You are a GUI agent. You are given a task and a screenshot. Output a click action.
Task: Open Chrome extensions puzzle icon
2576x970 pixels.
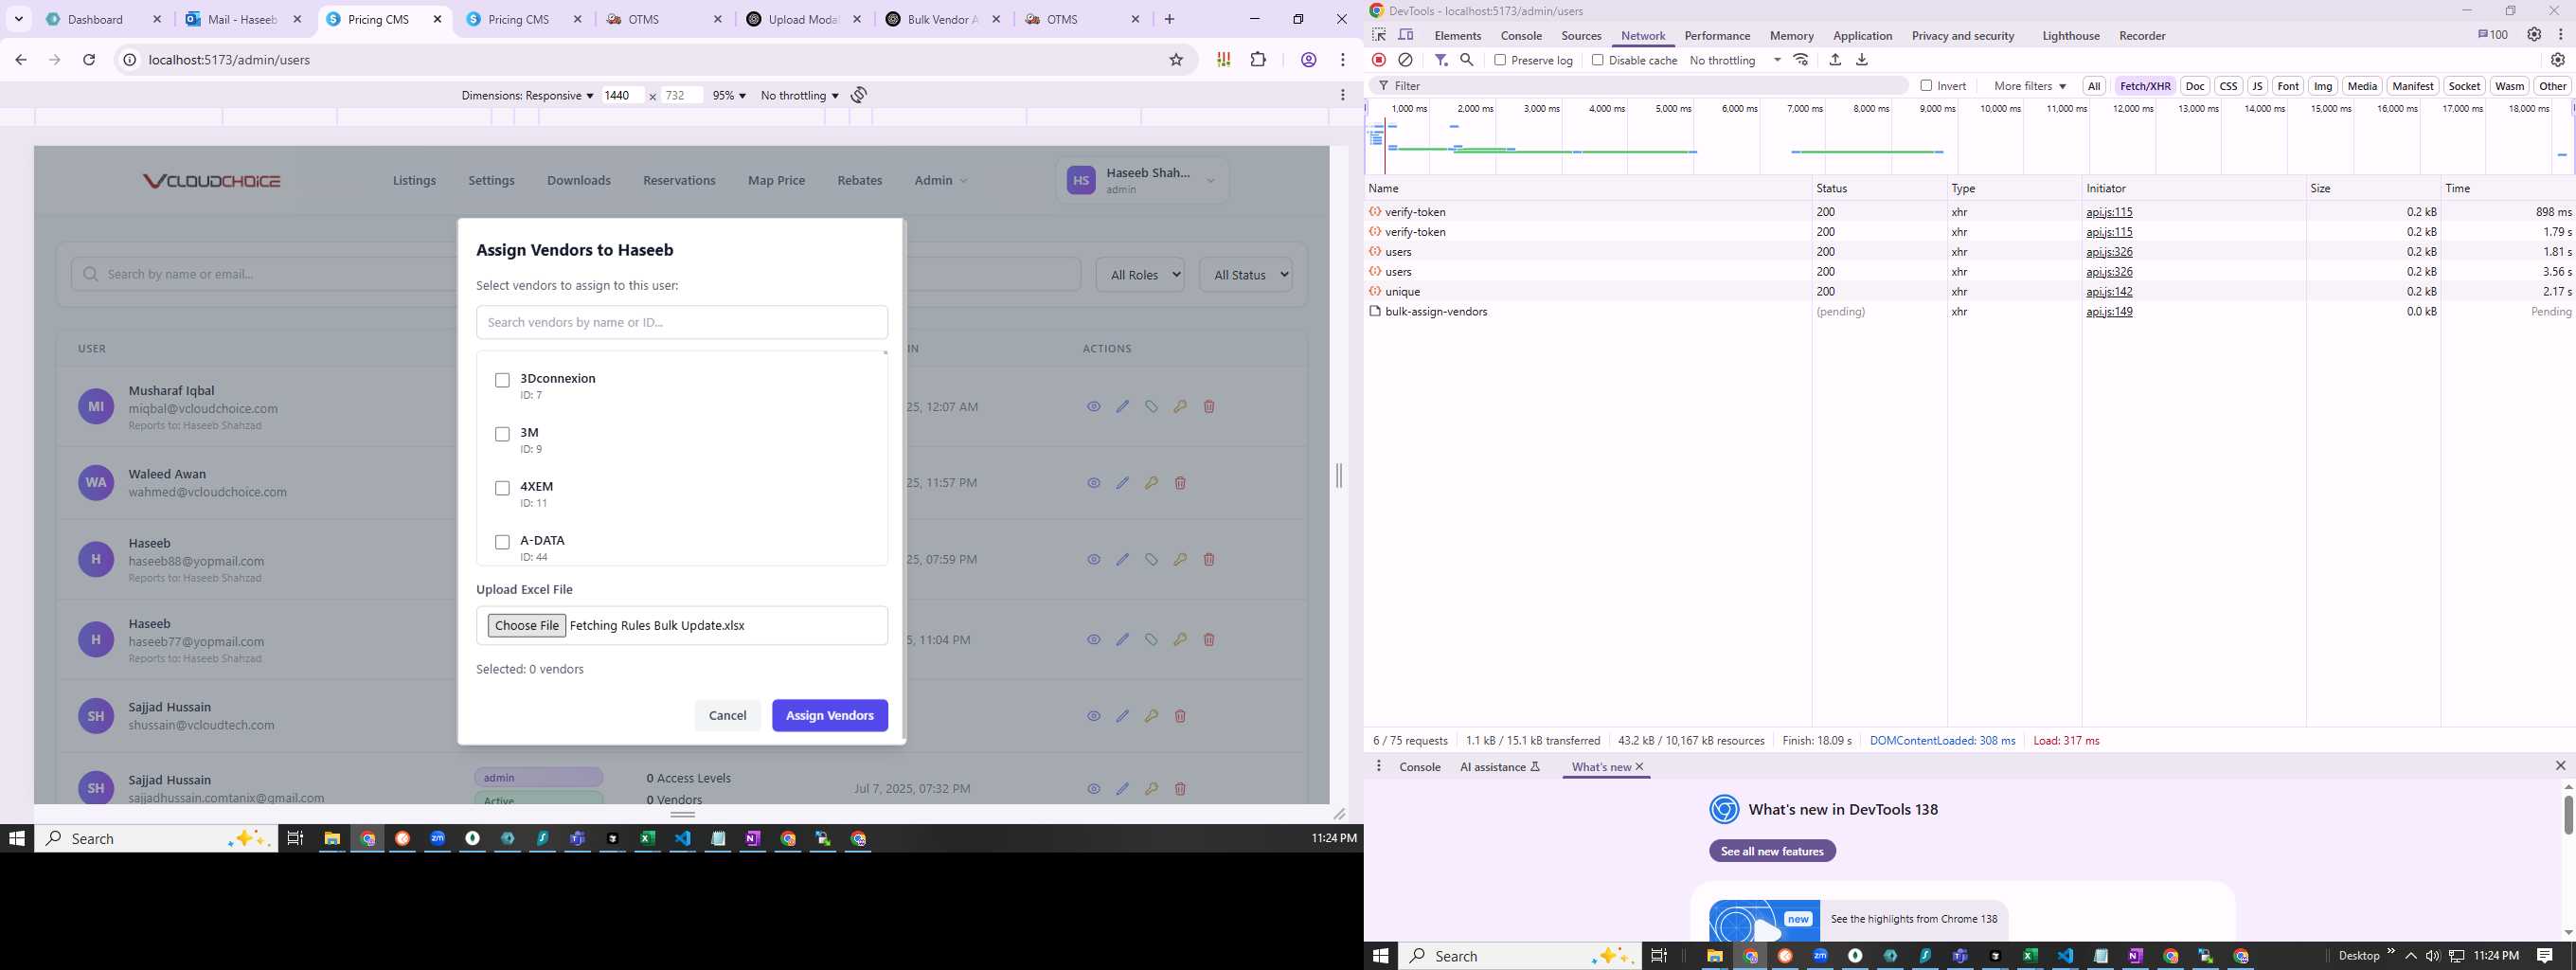1259,60
